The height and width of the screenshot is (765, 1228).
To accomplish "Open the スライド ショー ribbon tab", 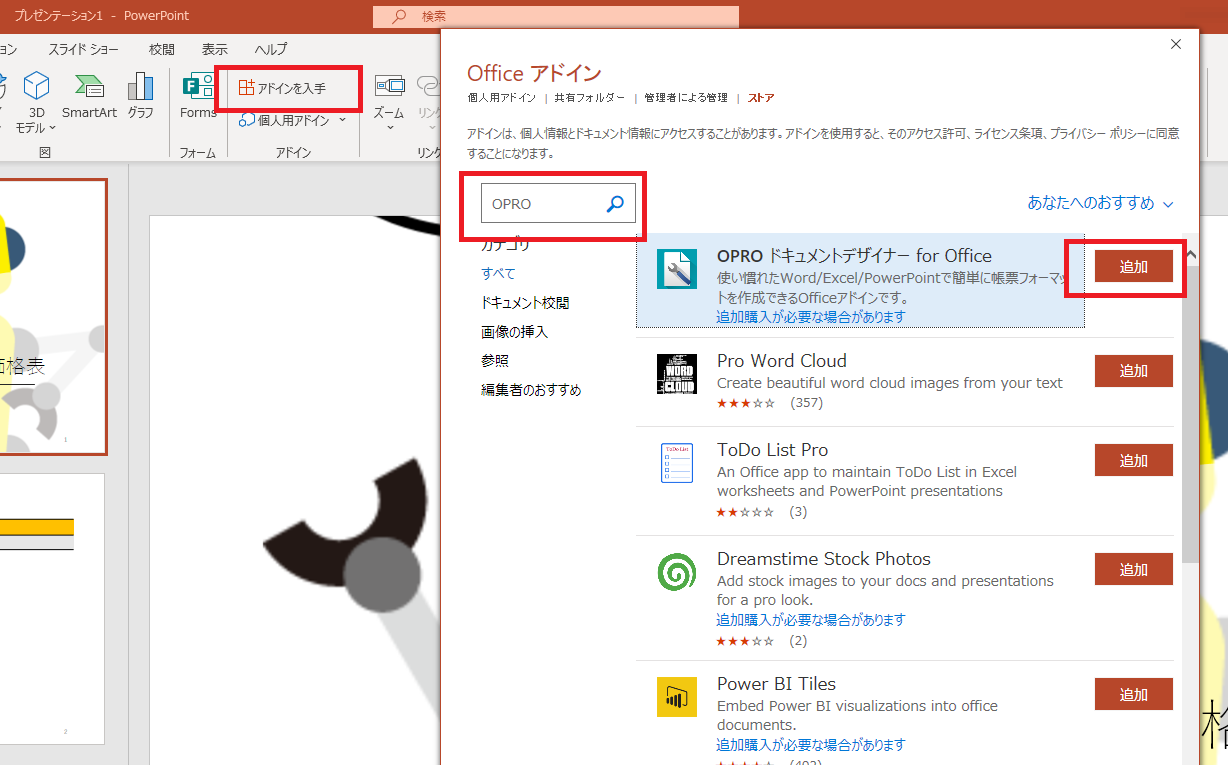I will [83, 49].
